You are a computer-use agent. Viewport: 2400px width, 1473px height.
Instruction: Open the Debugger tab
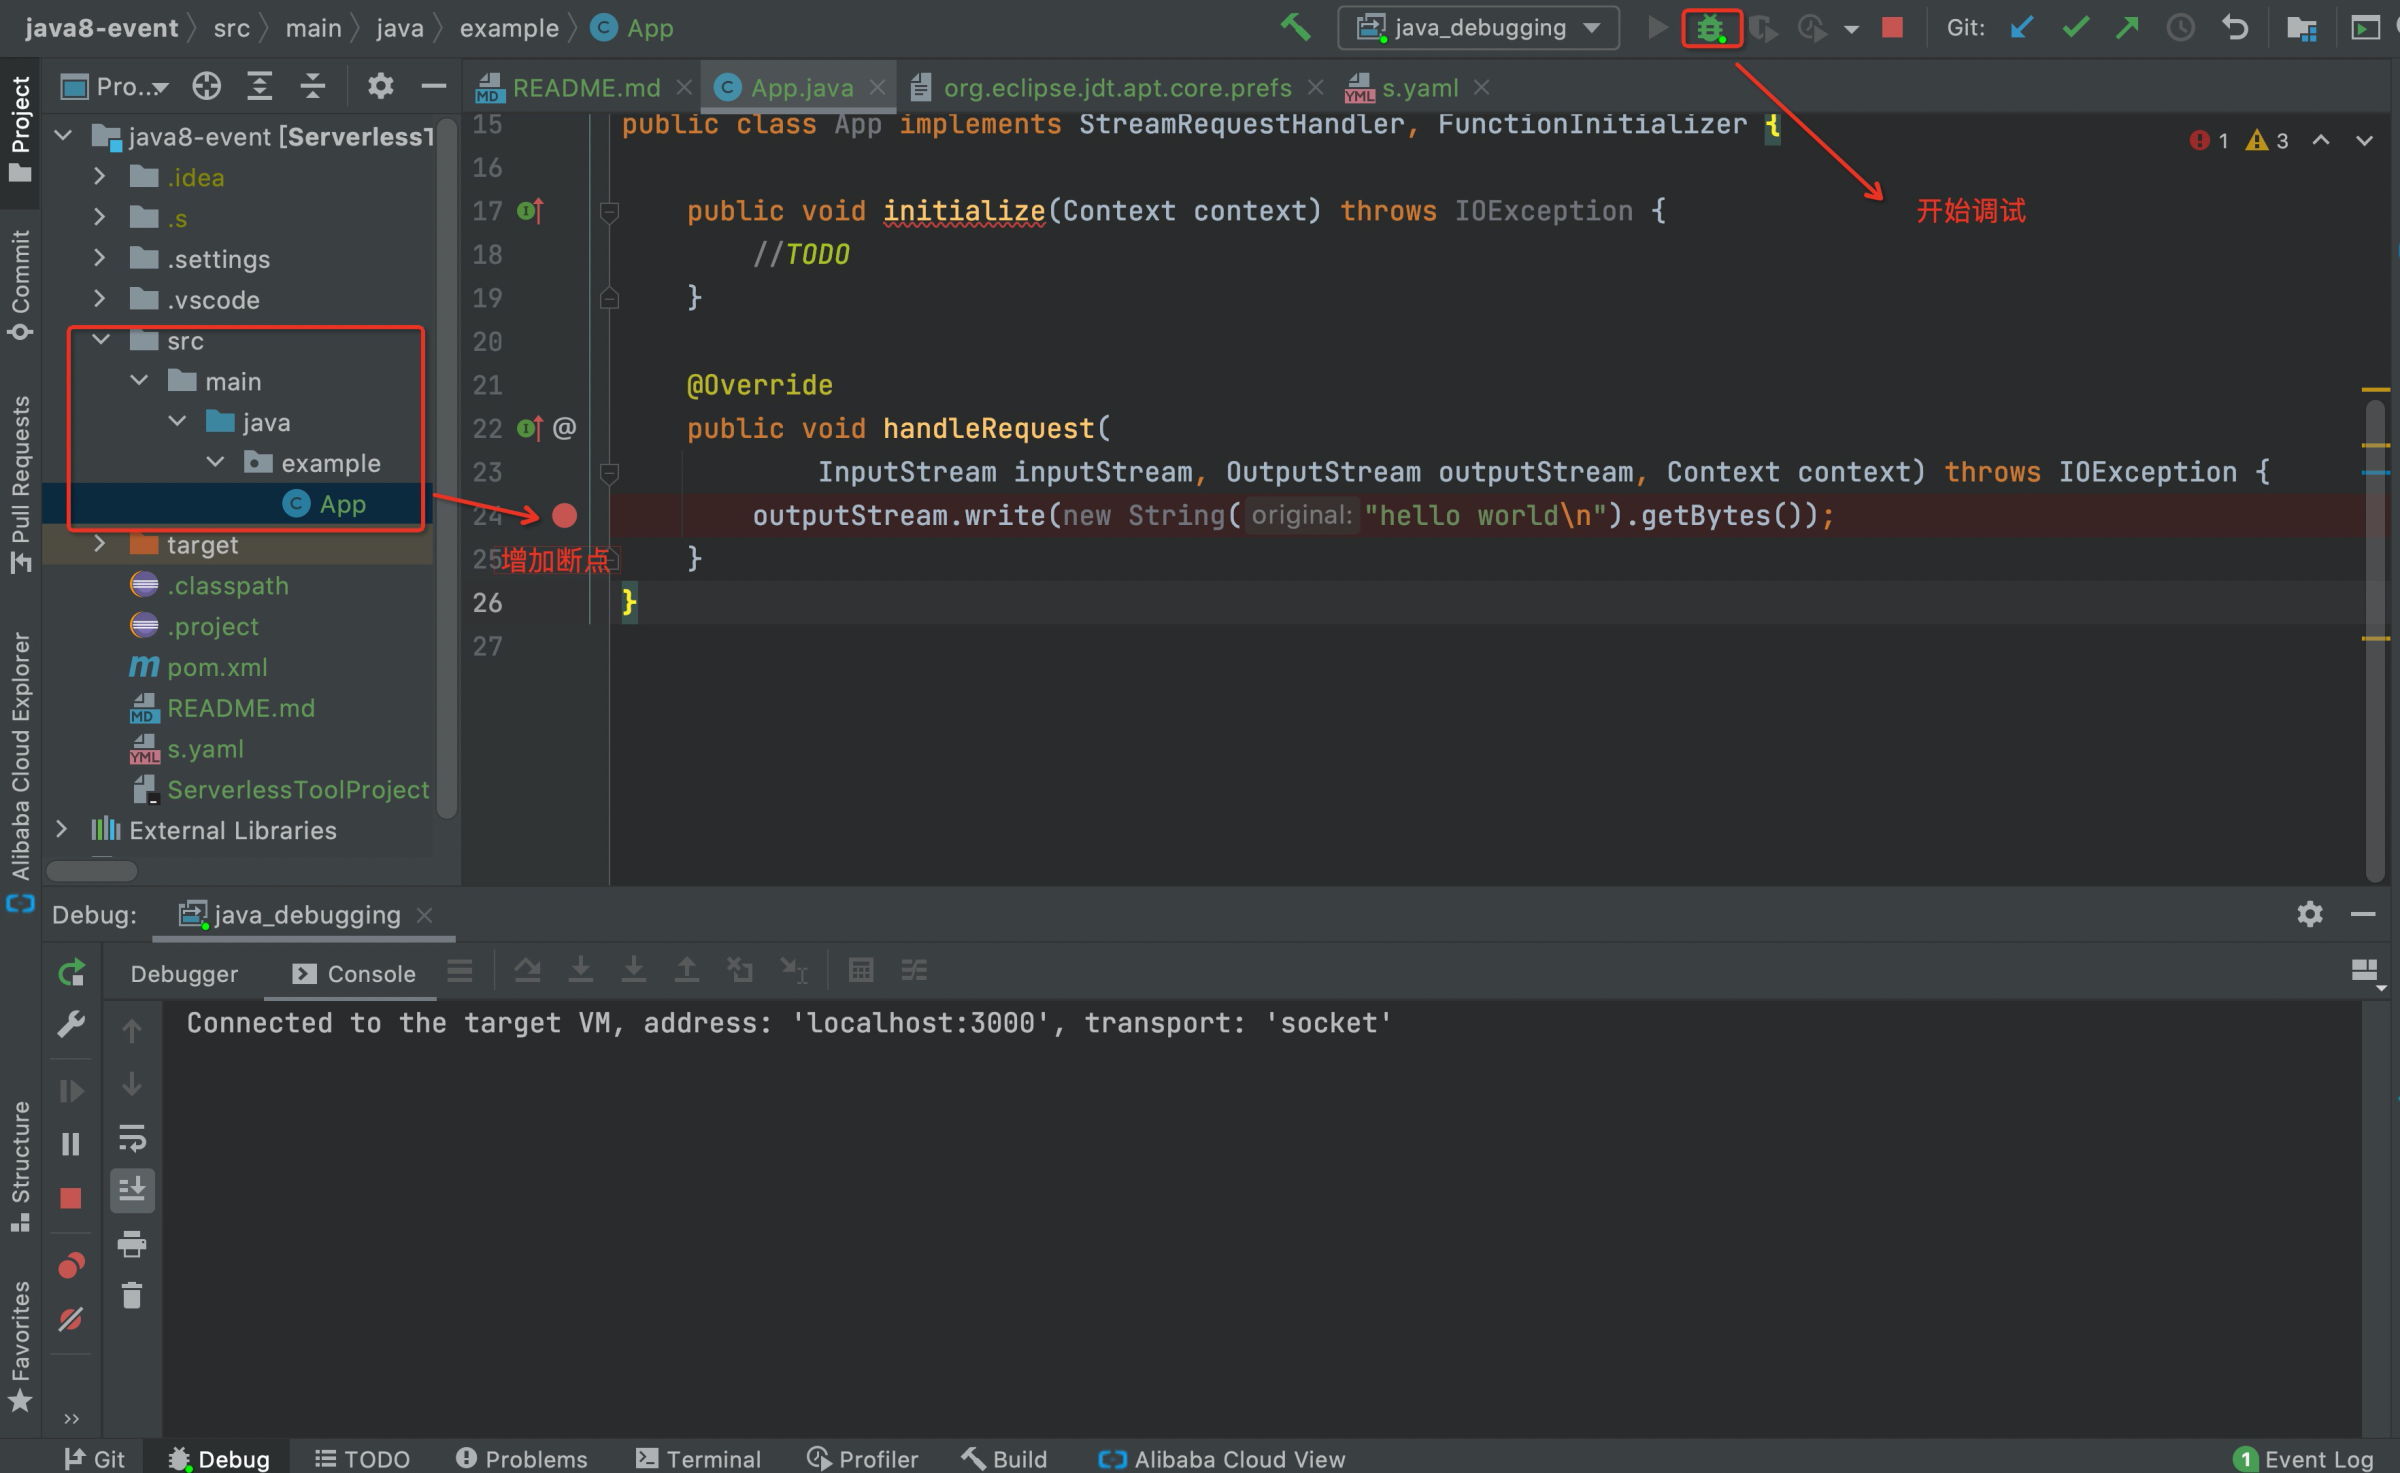pos(184,974)
